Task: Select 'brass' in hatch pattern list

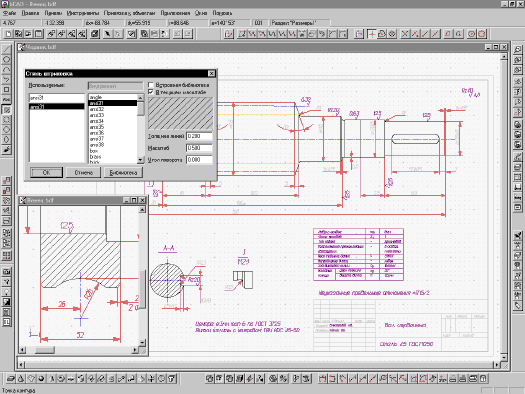Action: (113, 157)
